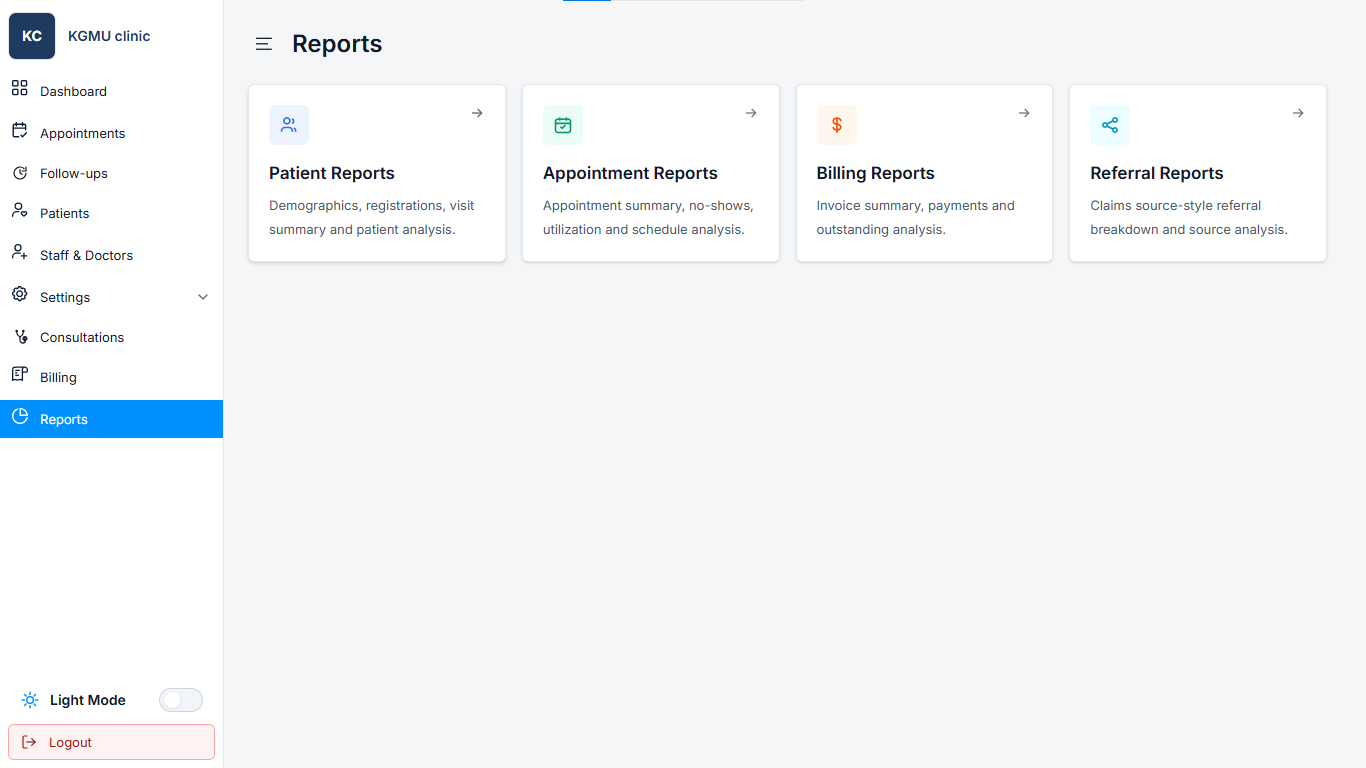Click the Patient Reports people icon
This screenshot has height=768, width=1366.
click(289, 125)
